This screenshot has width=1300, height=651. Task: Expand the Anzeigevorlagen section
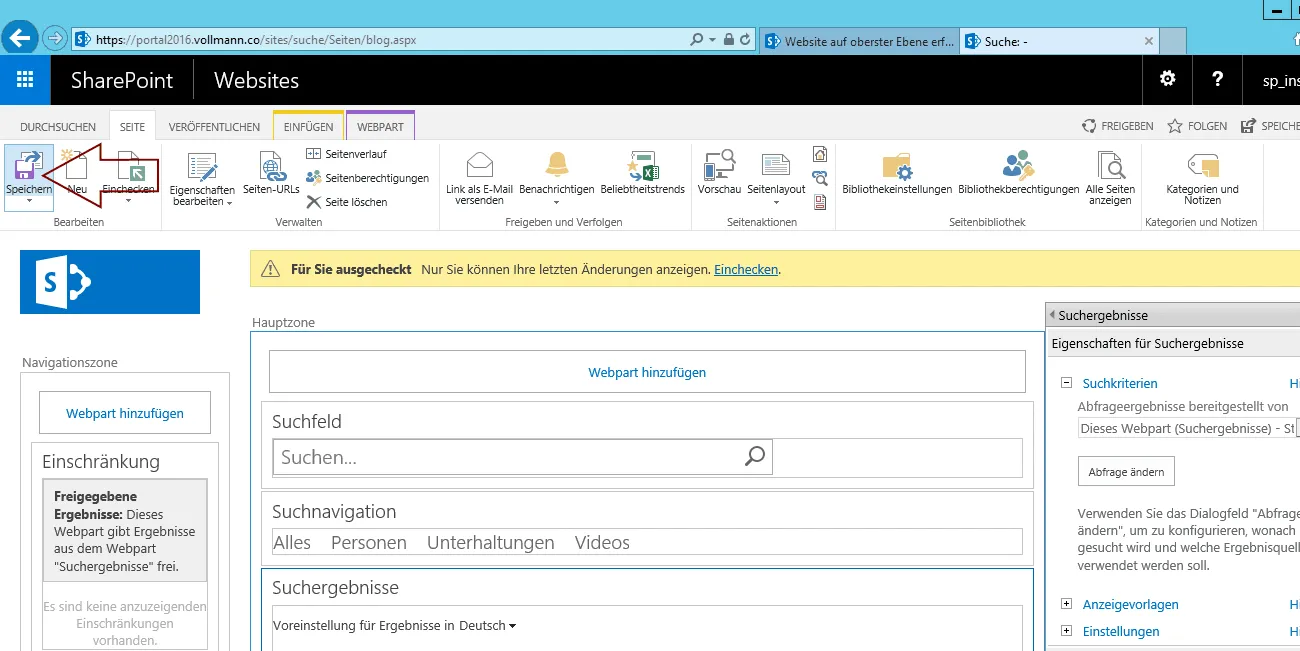pyautogui.click(x=1067, y=604)
